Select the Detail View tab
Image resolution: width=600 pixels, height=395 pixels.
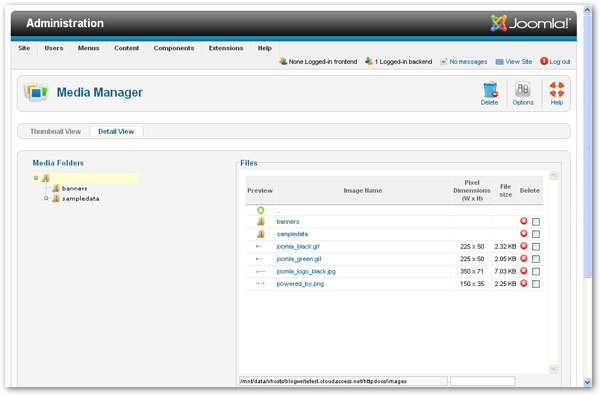[116, 131]
